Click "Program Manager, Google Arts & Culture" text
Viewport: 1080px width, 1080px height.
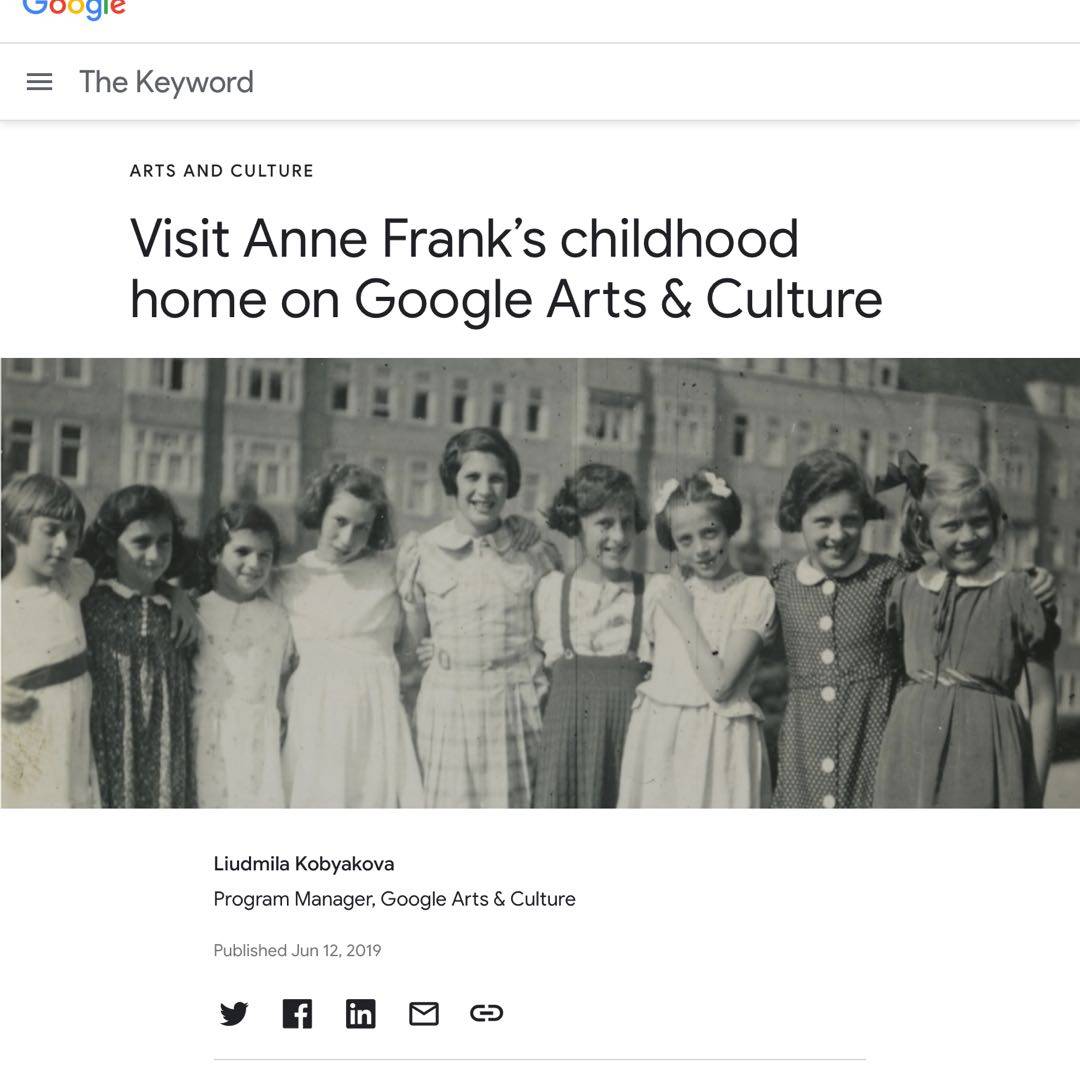(x=394, y=899)
